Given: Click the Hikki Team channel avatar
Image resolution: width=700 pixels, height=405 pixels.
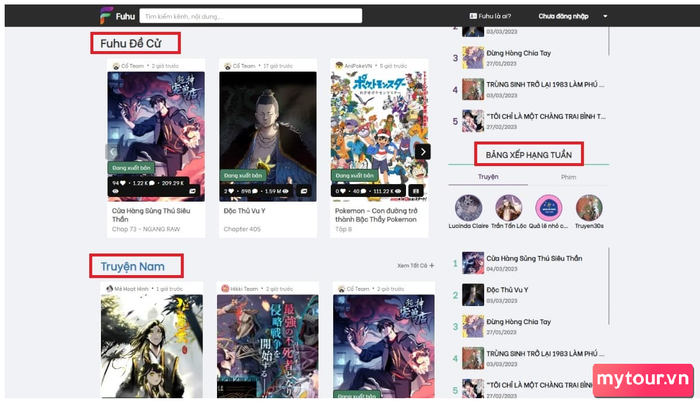Looking at the screenshot, I should (225, 289).
